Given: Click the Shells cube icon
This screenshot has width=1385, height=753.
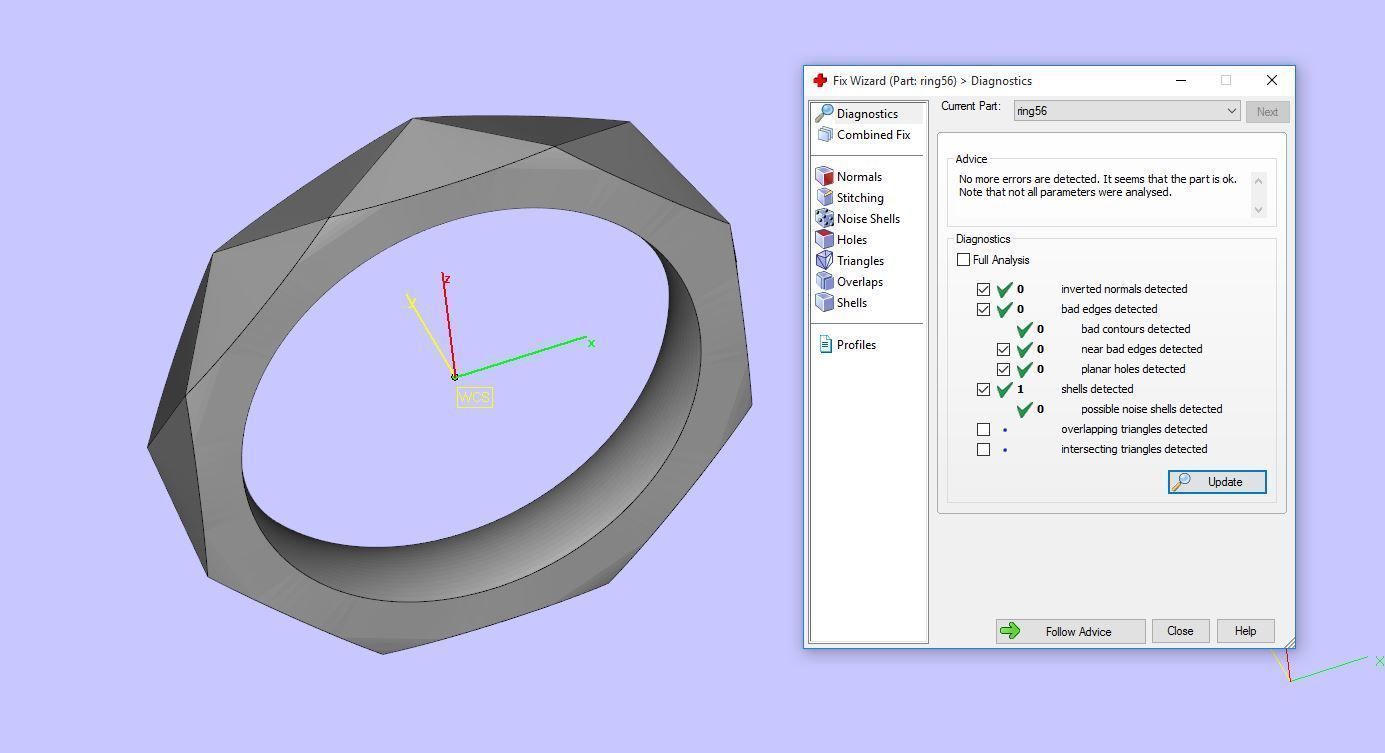Looking at the screenshot, I should [x=824, y=303].
